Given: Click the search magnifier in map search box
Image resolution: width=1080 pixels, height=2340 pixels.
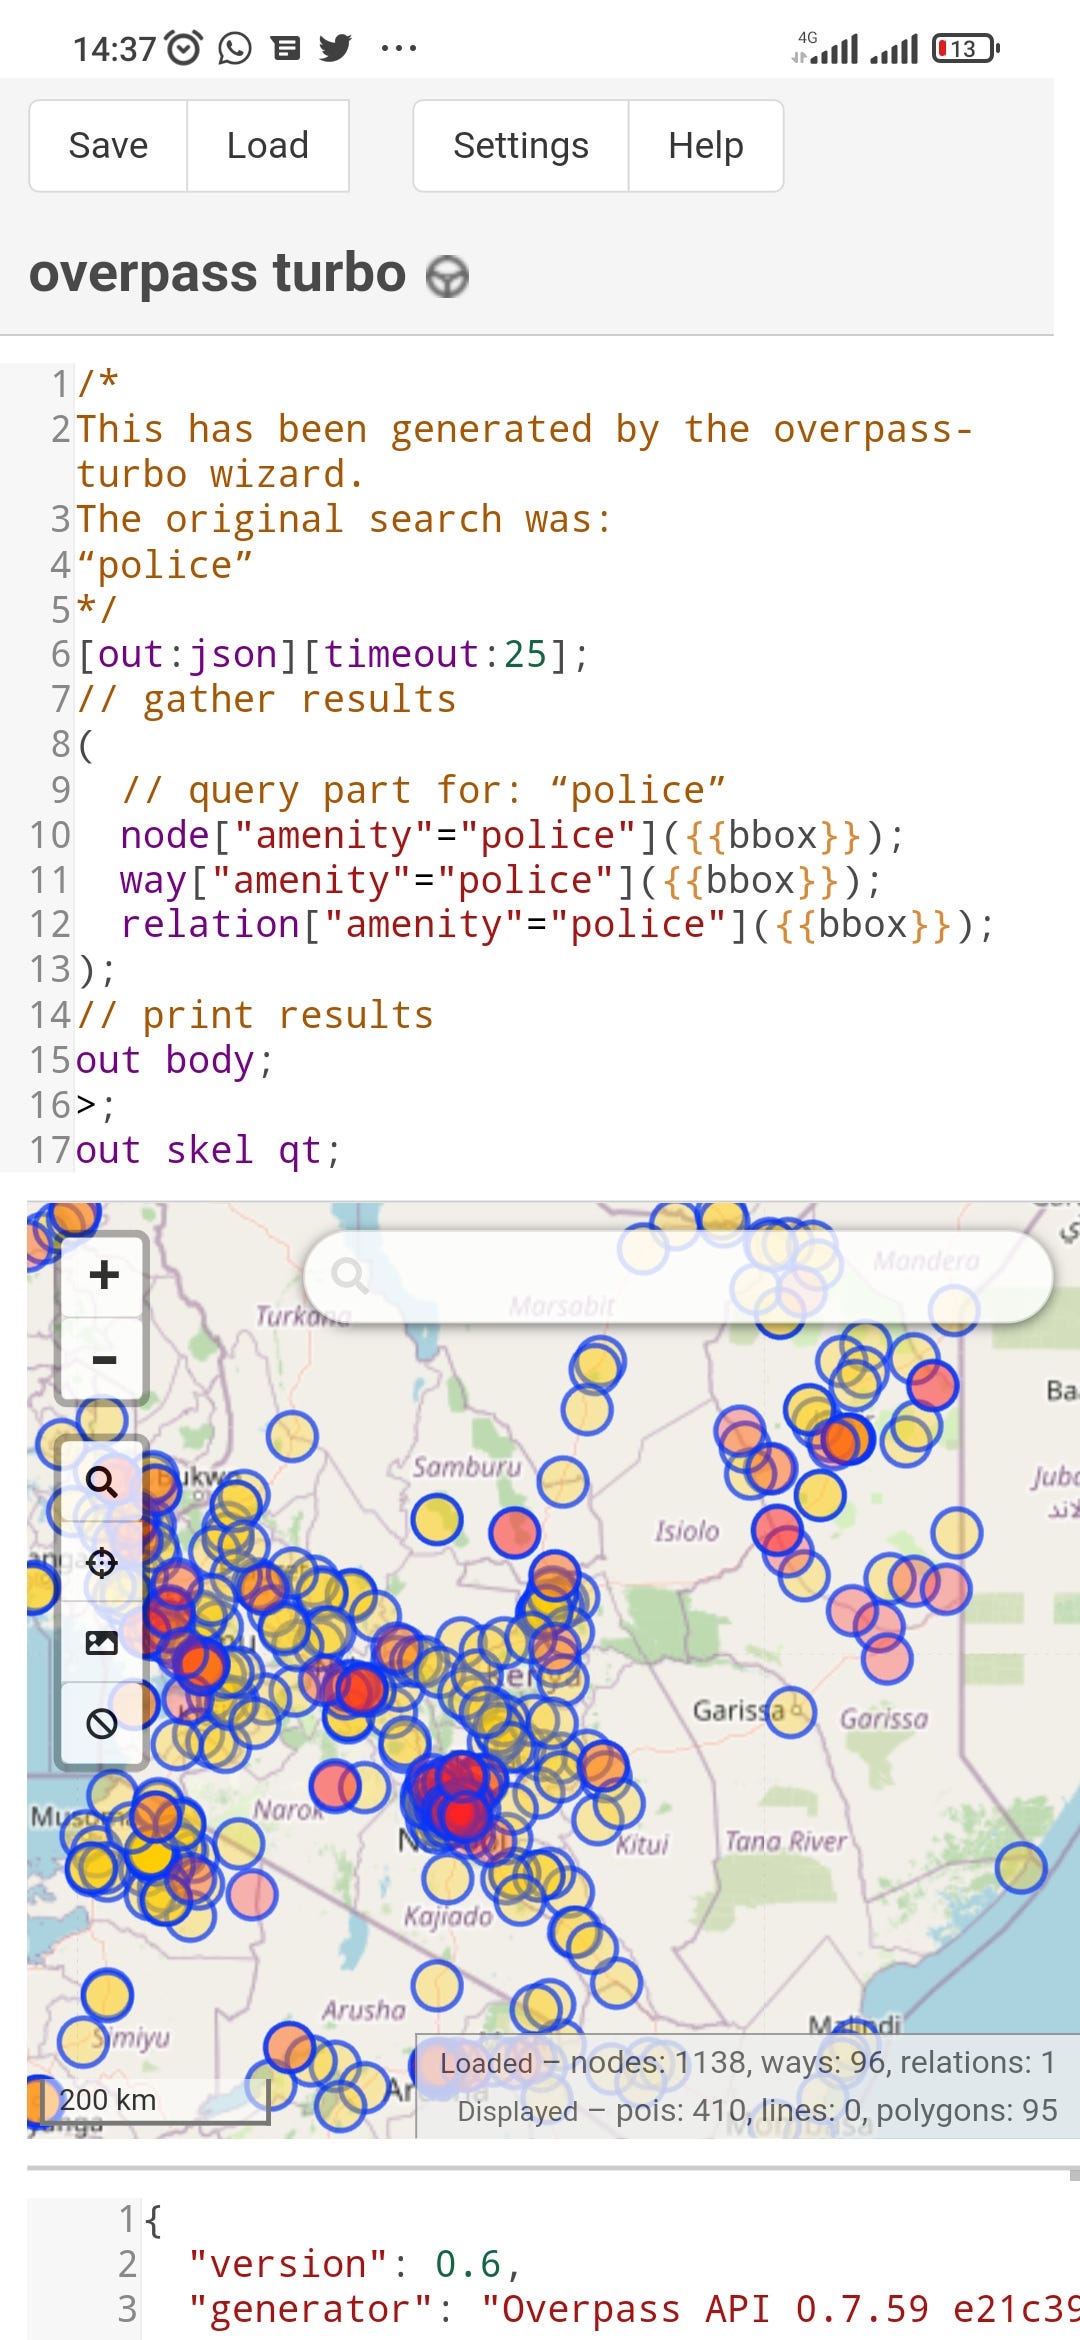Looking at the screenshot, I should tap(349, 1276).
